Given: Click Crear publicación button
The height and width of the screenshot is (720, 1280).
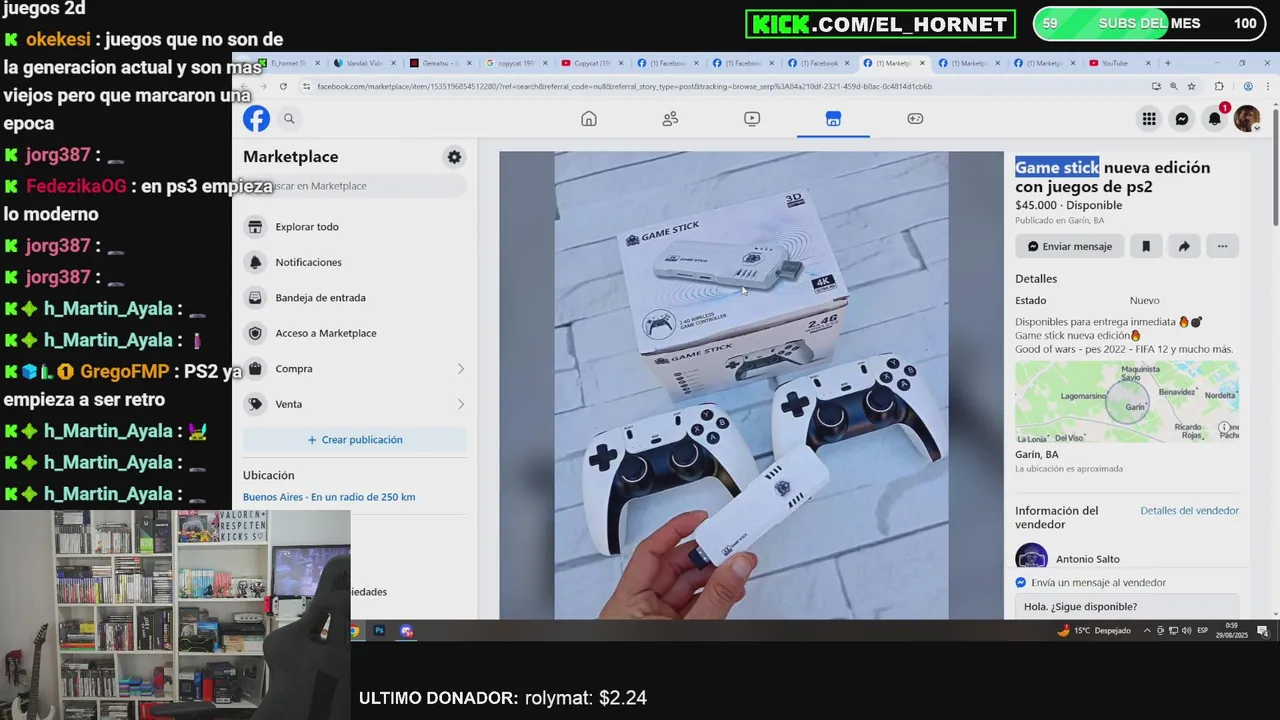Looking at the screenshot, I should (x=355, y=440).
